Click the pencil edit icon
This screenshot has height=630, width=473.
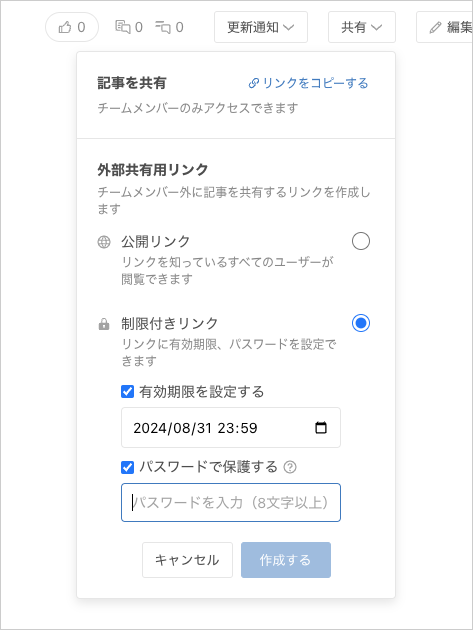pos(435,27)
